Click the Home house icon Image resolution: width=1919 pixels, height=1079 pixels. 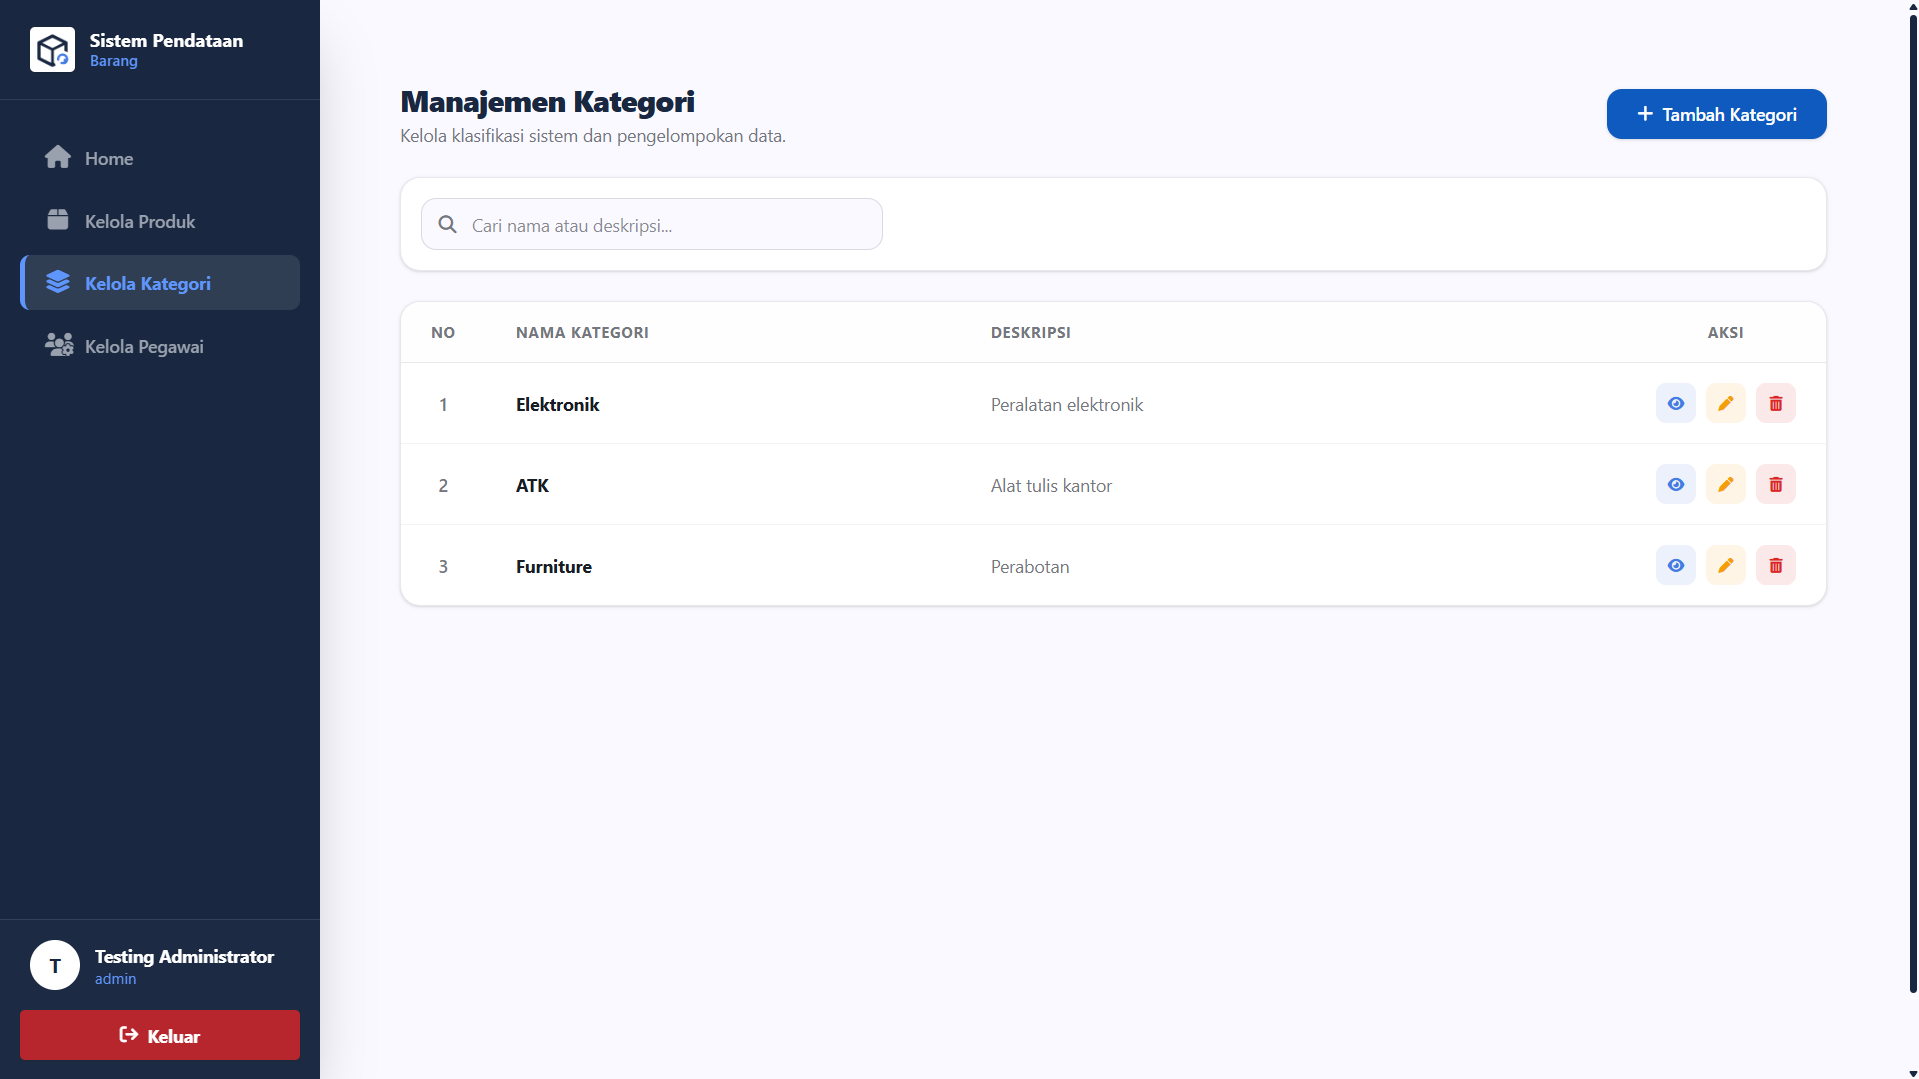coord(58,157)
